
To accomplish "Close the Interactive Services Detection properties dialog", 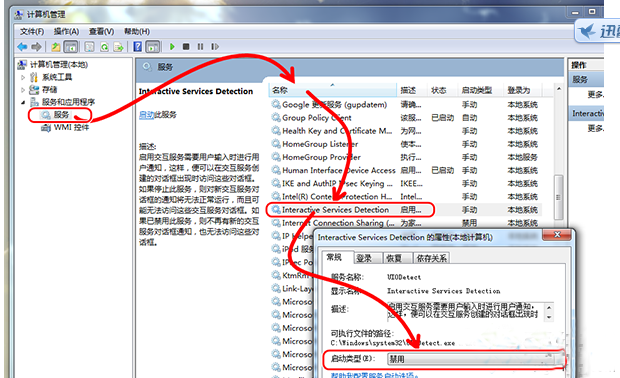I will 557,235.
